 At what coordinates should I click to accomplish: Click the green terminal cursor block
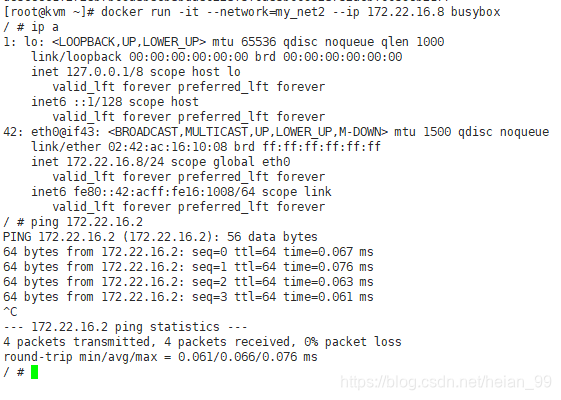[x=34, y=372]
